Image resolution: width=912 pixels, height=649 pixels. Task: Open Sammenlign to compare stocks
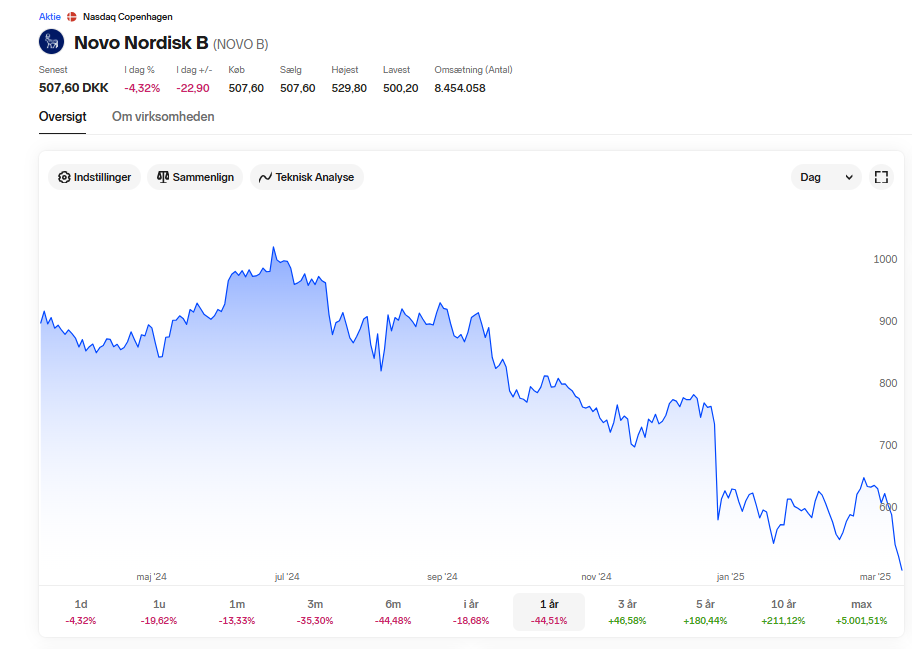(x=195, y=177)
